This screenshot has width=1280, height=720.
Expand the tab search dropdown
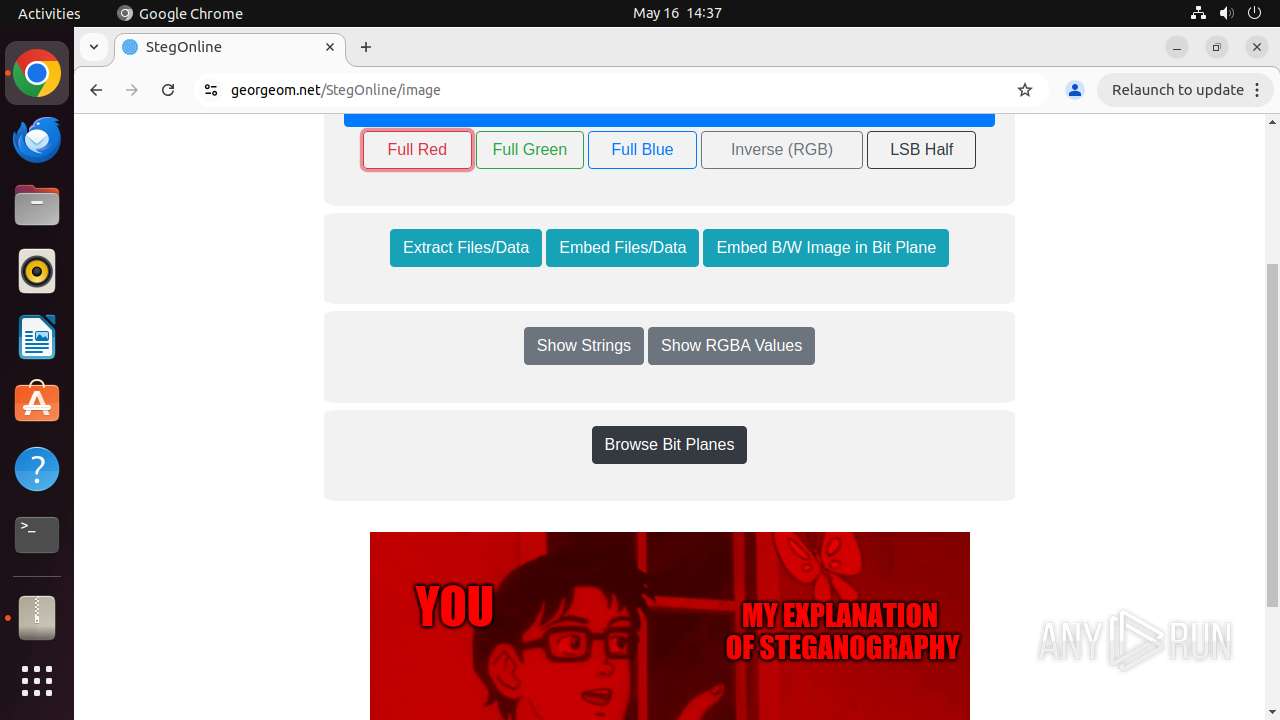[93, 47]
